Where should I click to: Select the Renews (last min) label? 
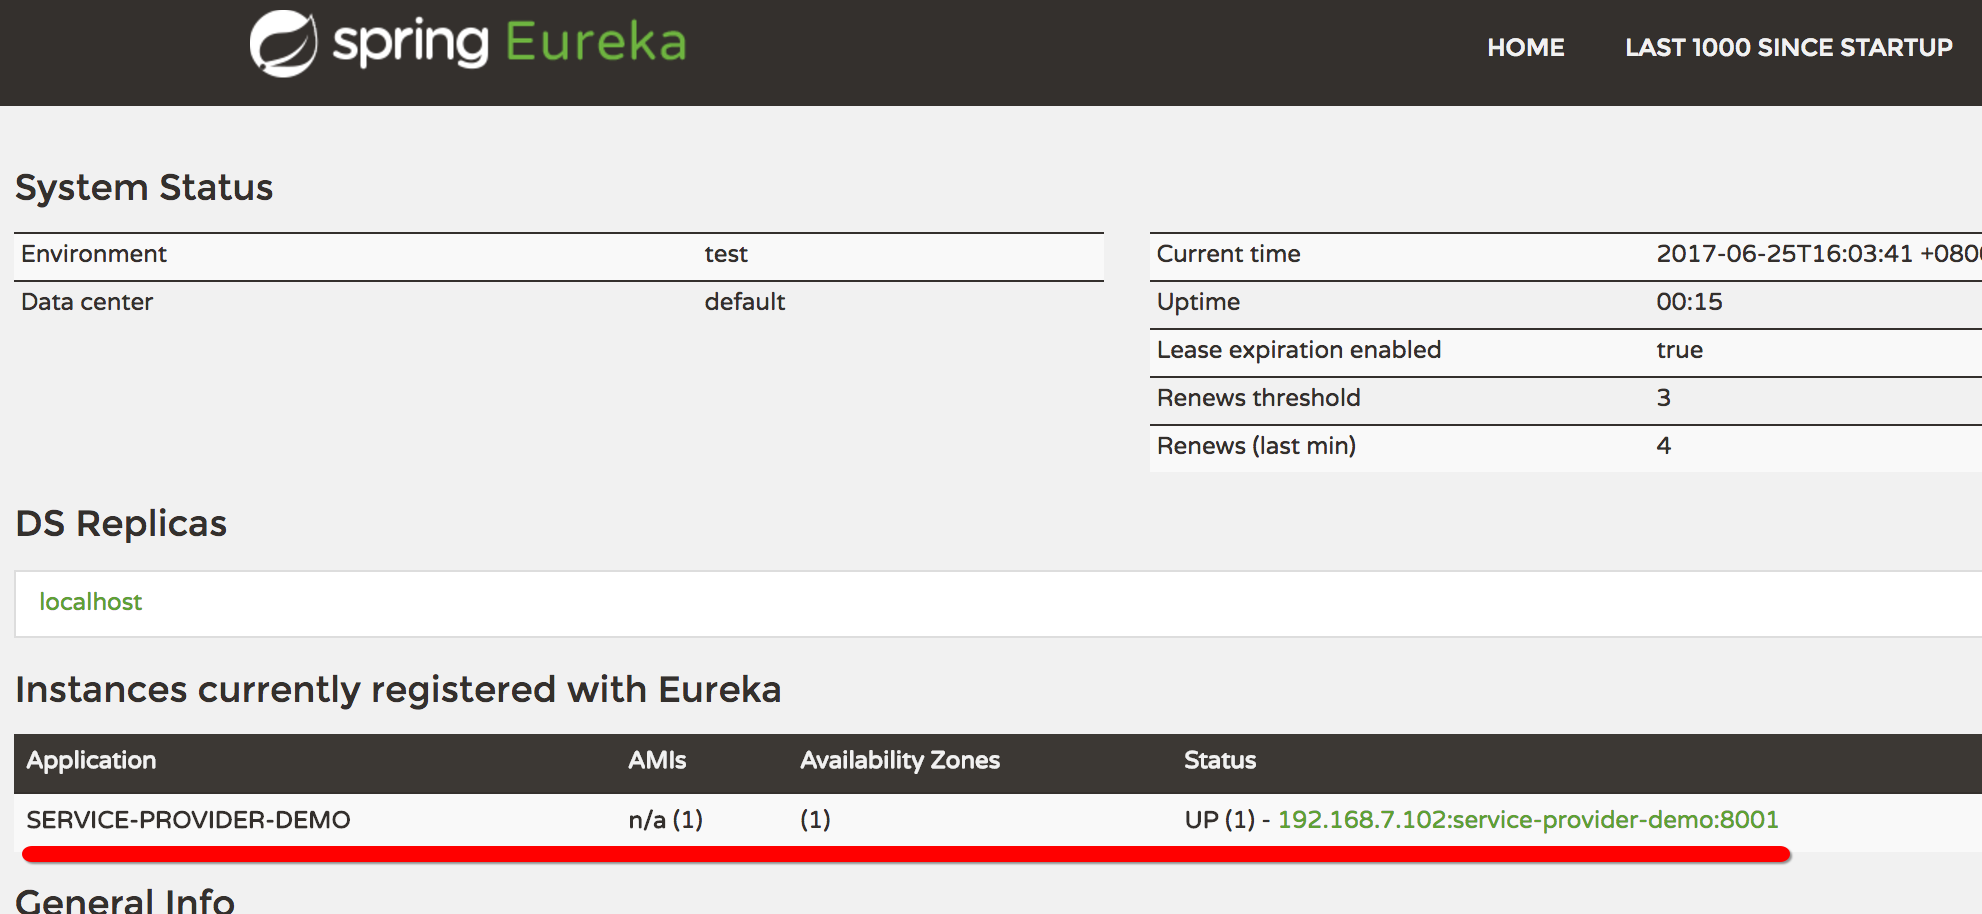pos(1256,446)
